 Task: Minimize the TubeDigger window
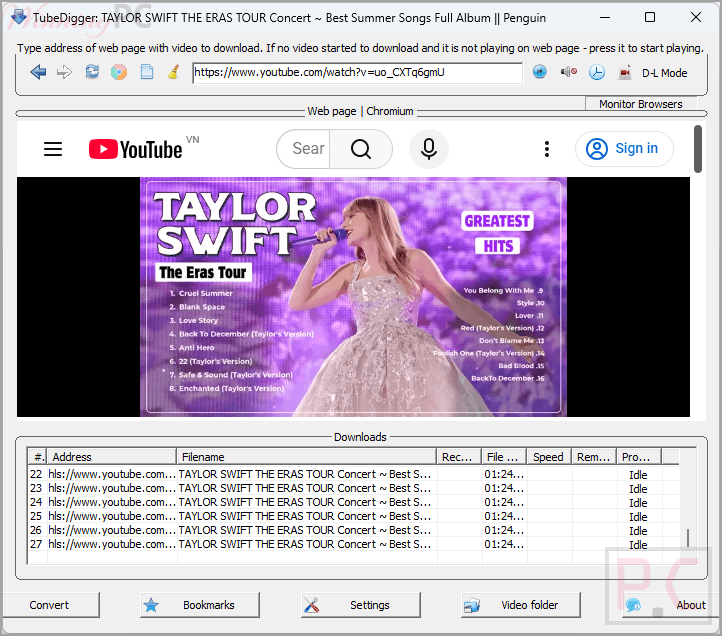click(x=605, y=18)
